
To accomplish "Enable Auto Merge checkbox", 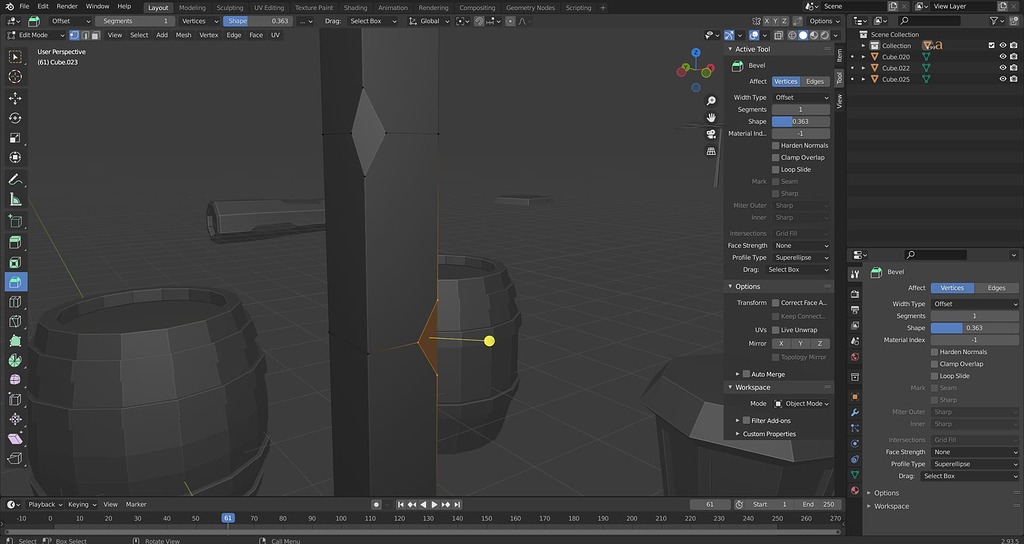I will tap(746, 374).
